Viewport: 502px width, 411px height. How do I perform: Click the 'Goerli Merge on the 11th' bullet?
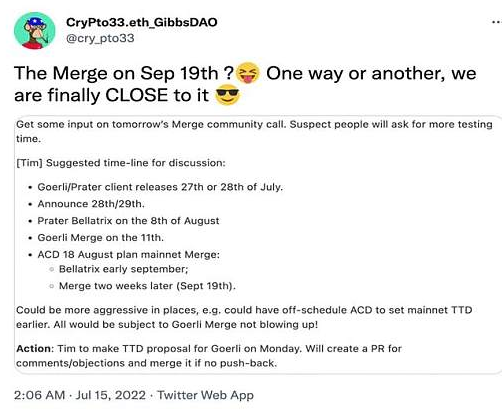click(101, 238)
